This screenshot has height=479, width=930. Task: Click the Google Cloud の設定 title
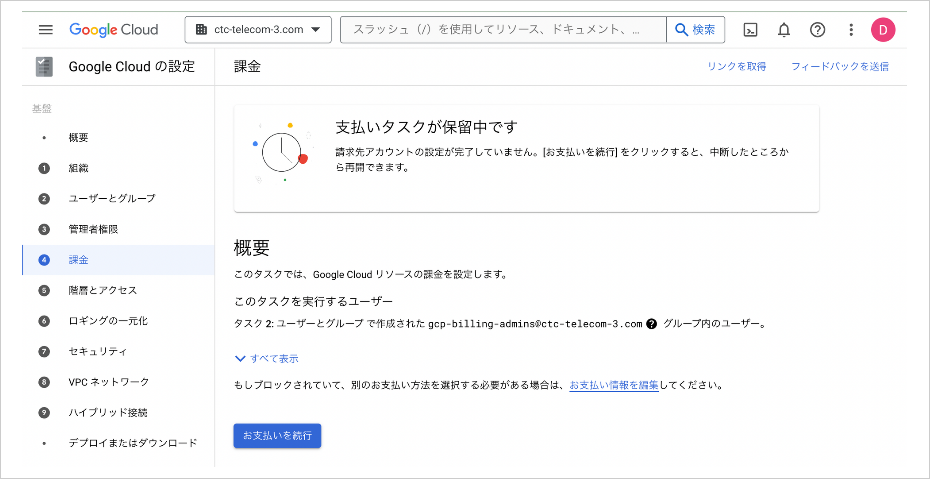(132, 66)
